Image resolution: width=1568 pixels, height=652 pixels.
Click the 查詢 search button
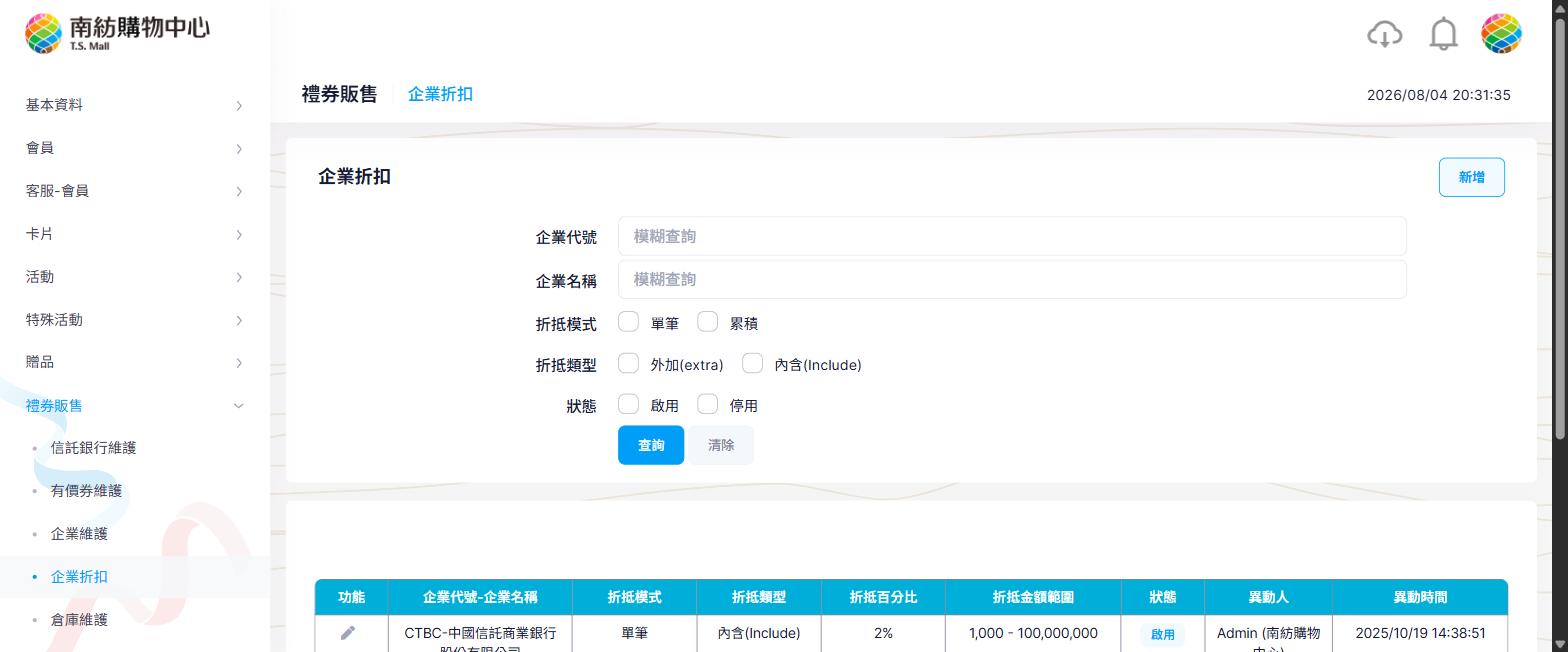tap(651, 445)
